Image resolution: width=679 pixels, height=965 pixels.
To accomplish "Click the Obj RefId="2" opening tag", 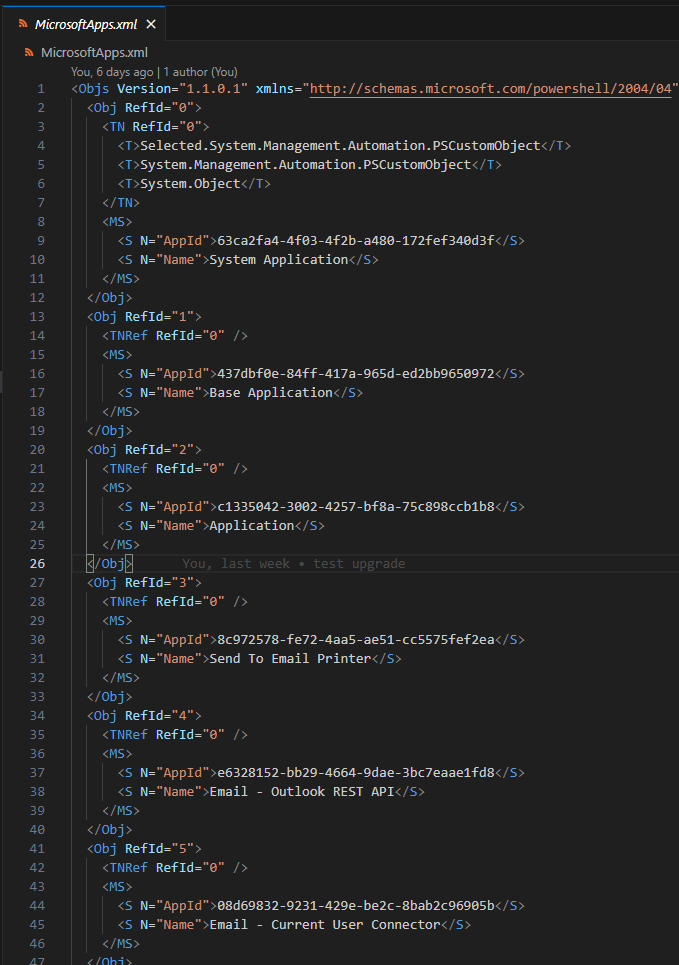I will (x=144, y=449).
